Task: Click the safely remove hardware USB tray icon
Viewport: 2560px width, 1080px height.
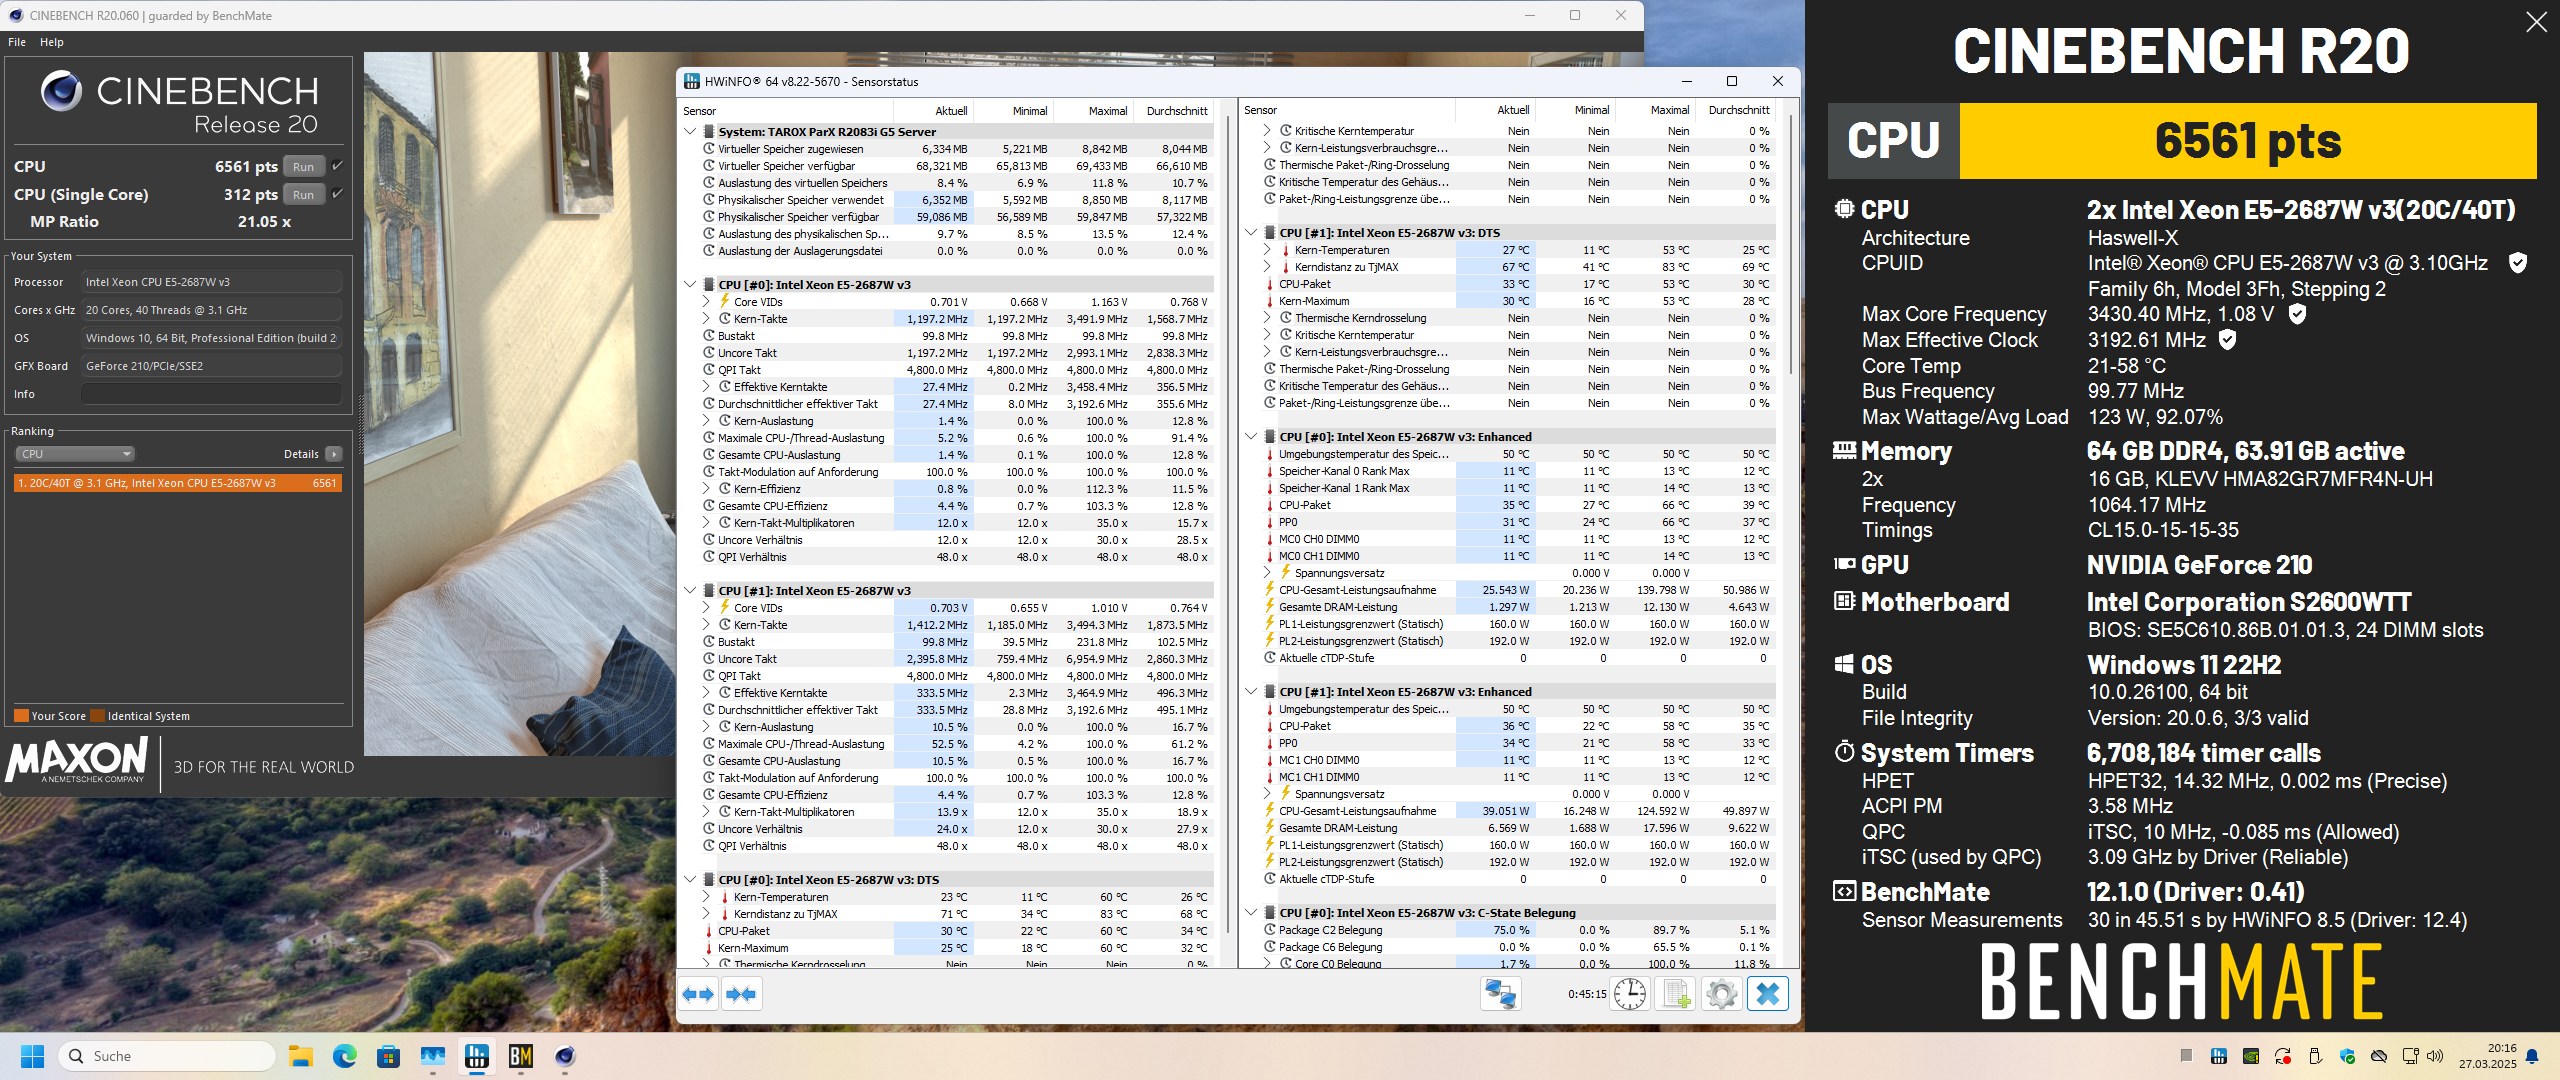Action: click(2315, 1056)
